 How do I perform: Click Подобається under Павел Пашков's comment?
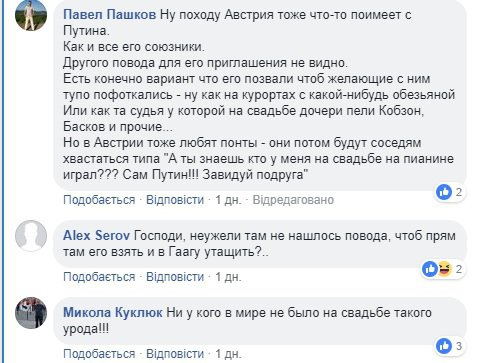click(99, 200)
